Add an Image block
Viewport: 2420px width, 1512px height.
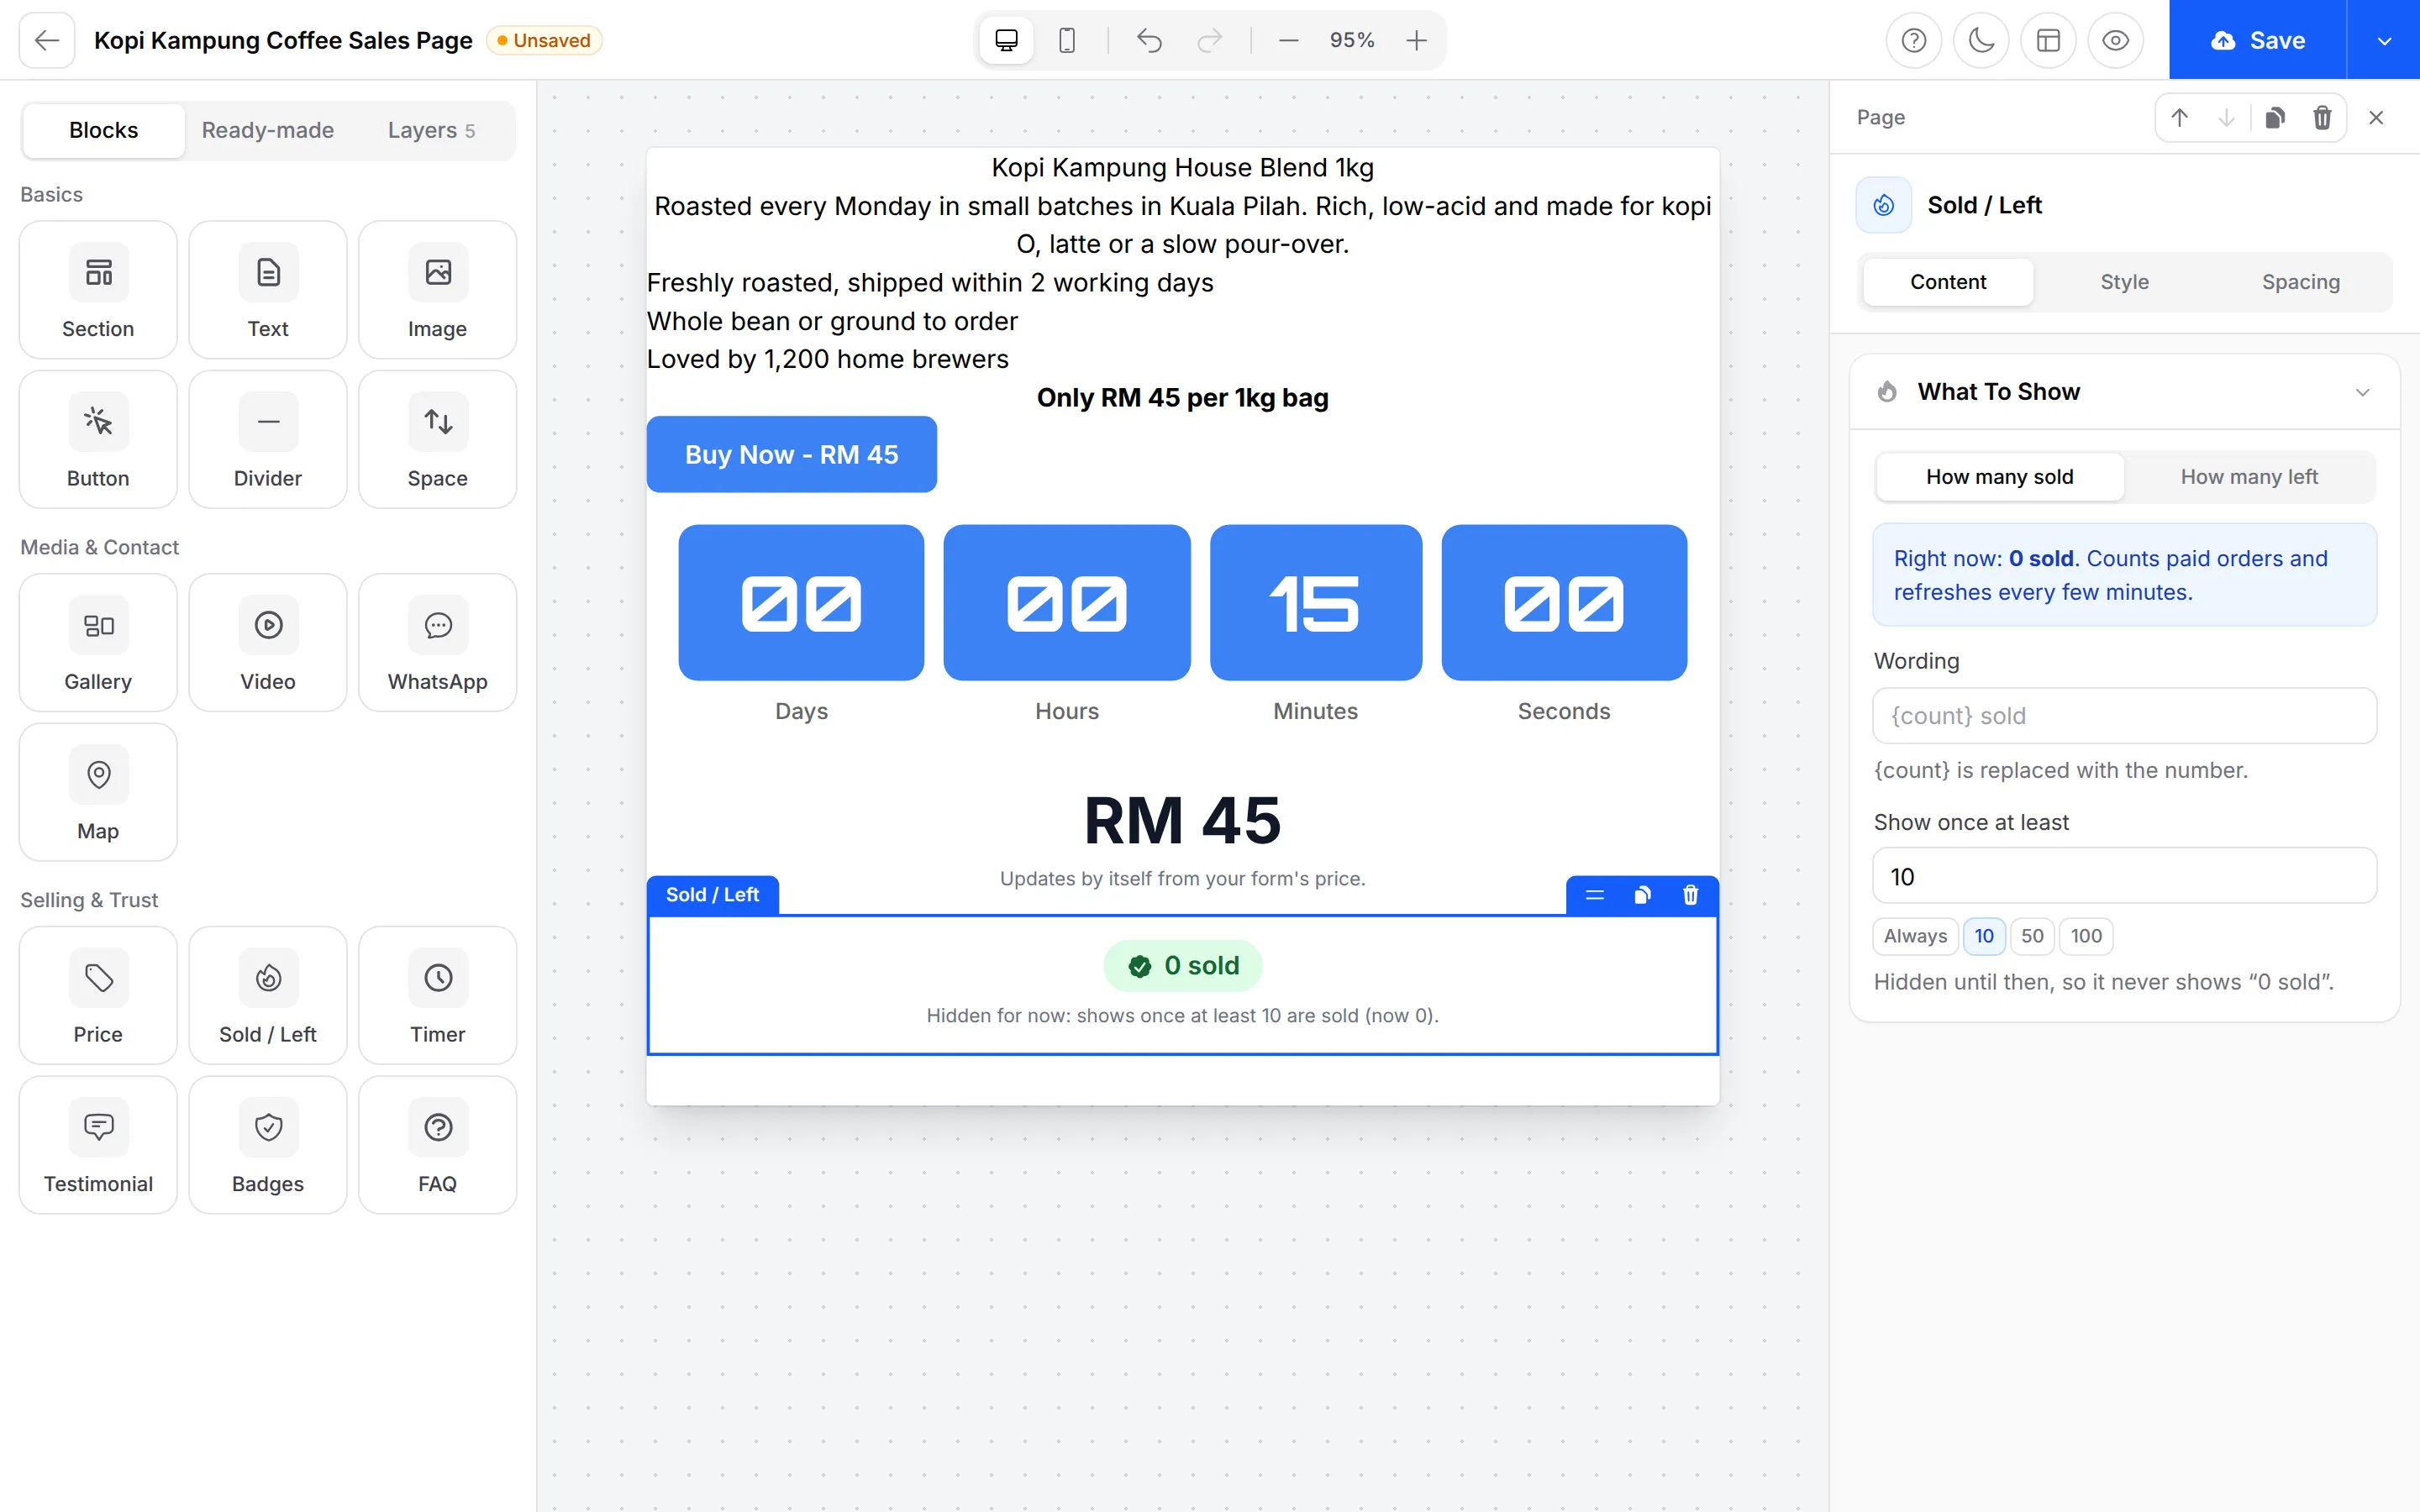point(437,290)
